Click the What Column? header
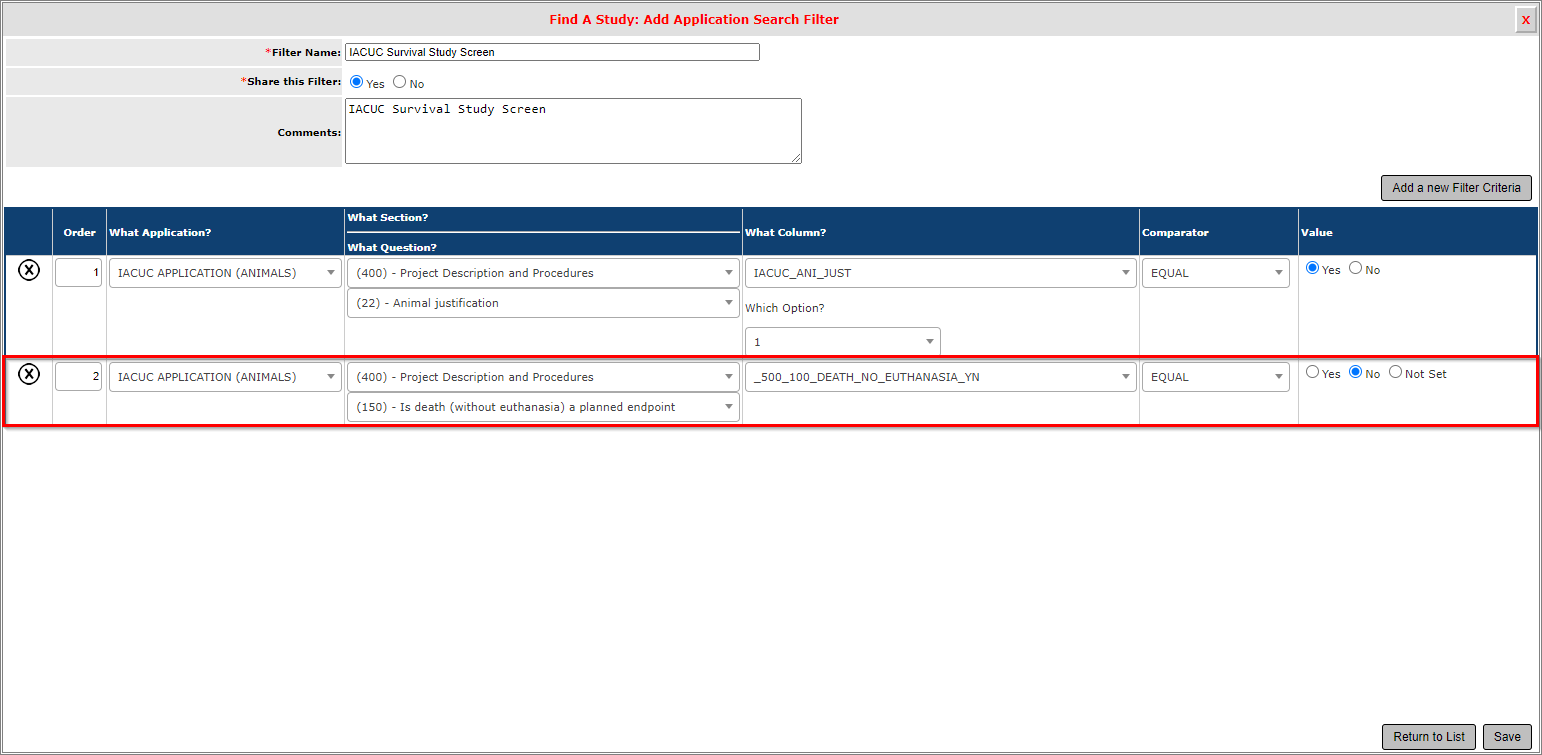 point(785,233)
